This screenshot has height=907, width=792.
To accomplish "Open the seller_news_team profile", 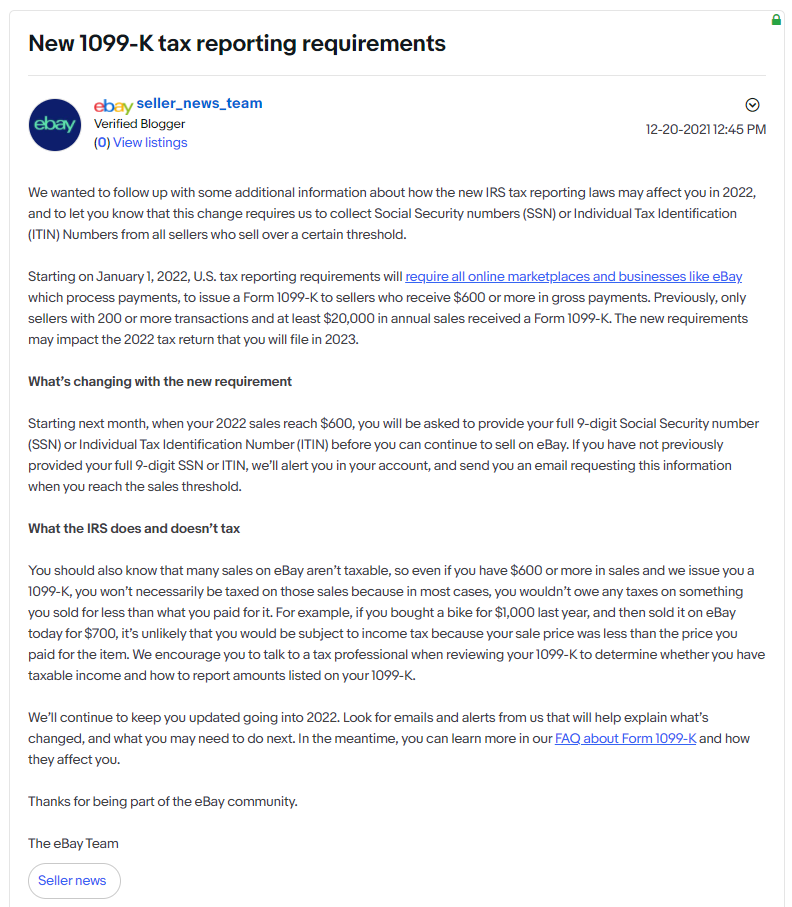I will click(199, 104).
